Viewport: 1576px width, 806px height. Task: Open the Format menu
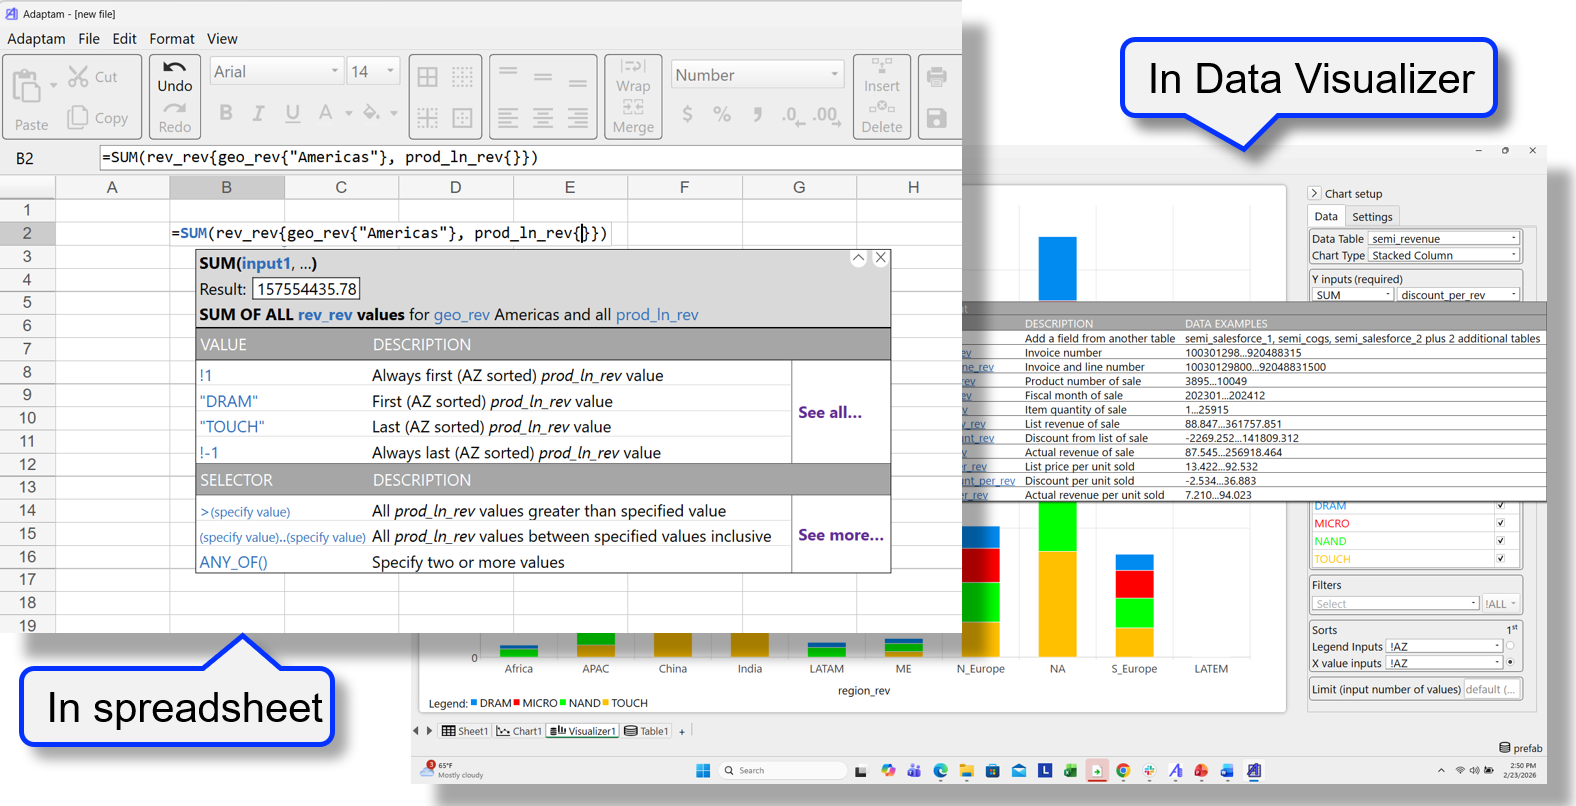click(x=172, y=39)
